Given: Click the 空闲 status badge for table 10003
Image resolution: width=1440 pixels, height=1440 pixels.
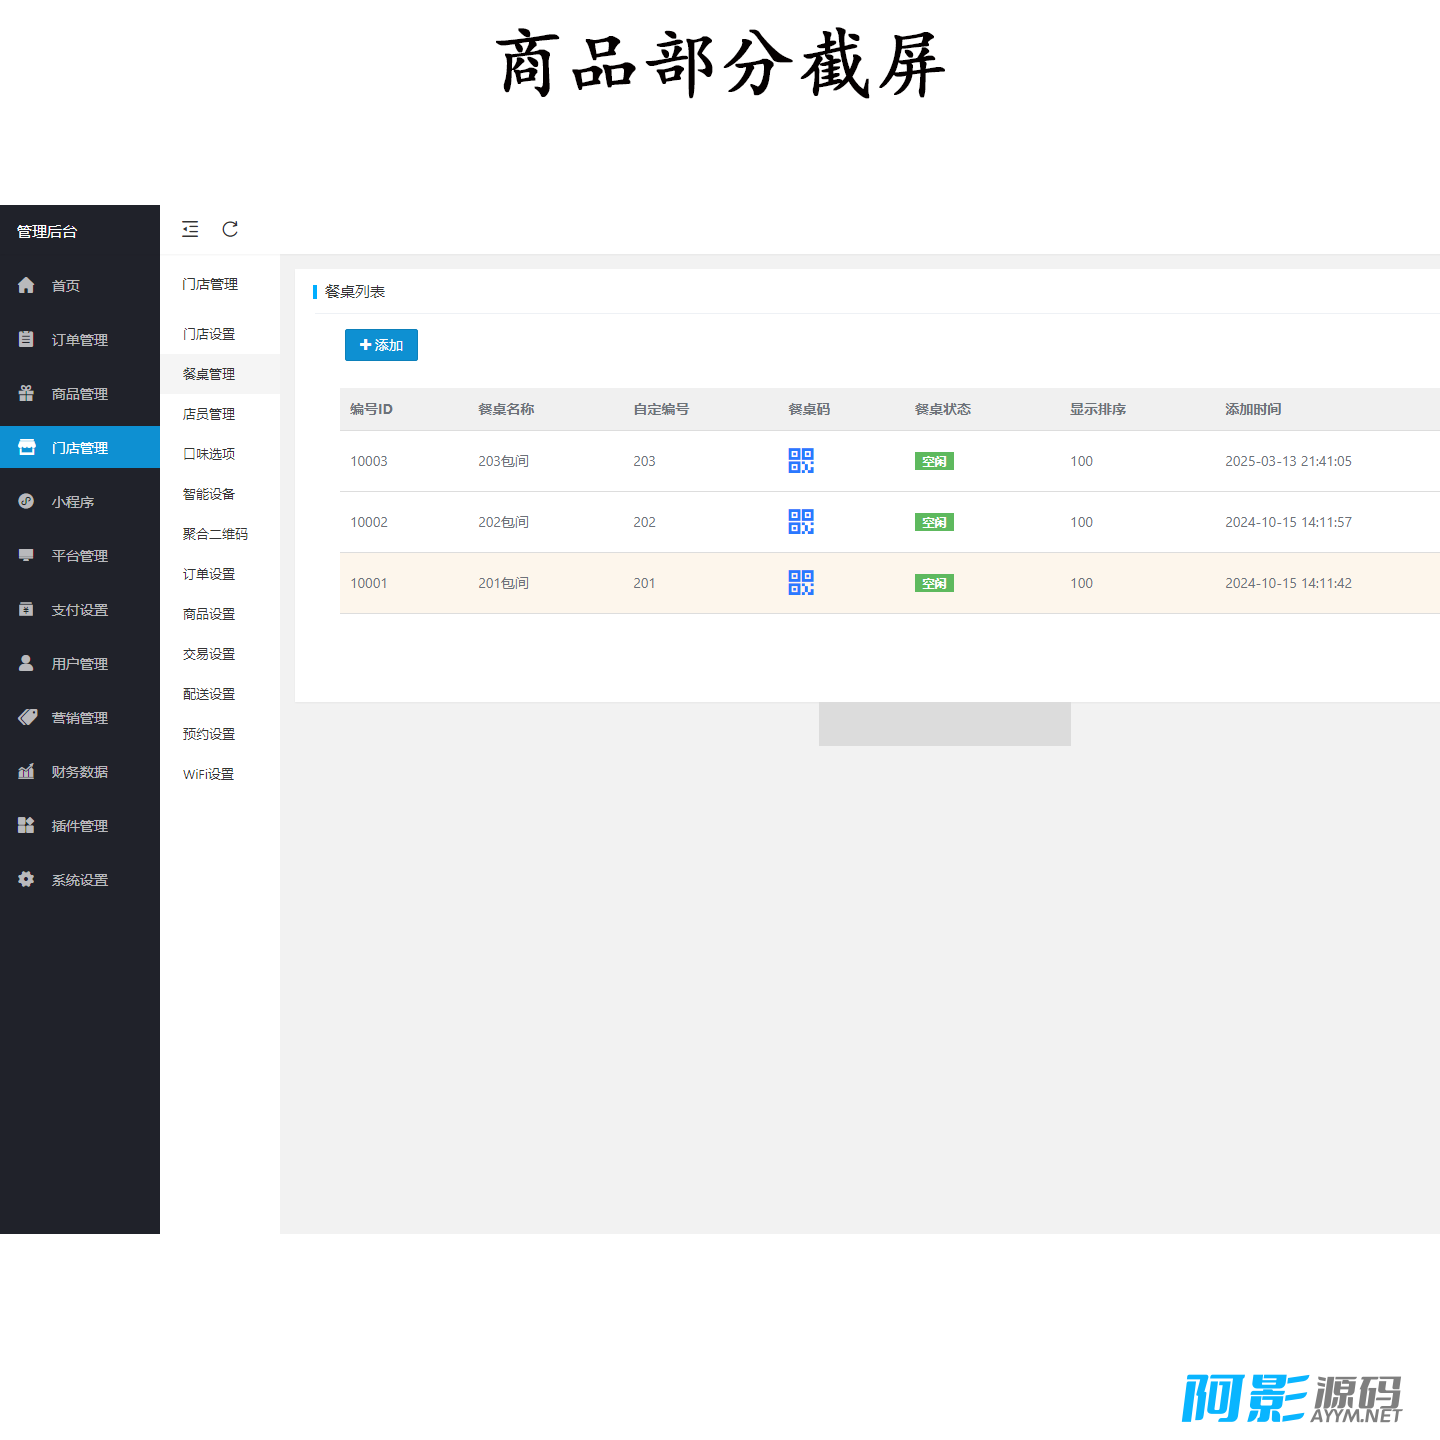Looking at the screenshot, I should pos(934,461).
